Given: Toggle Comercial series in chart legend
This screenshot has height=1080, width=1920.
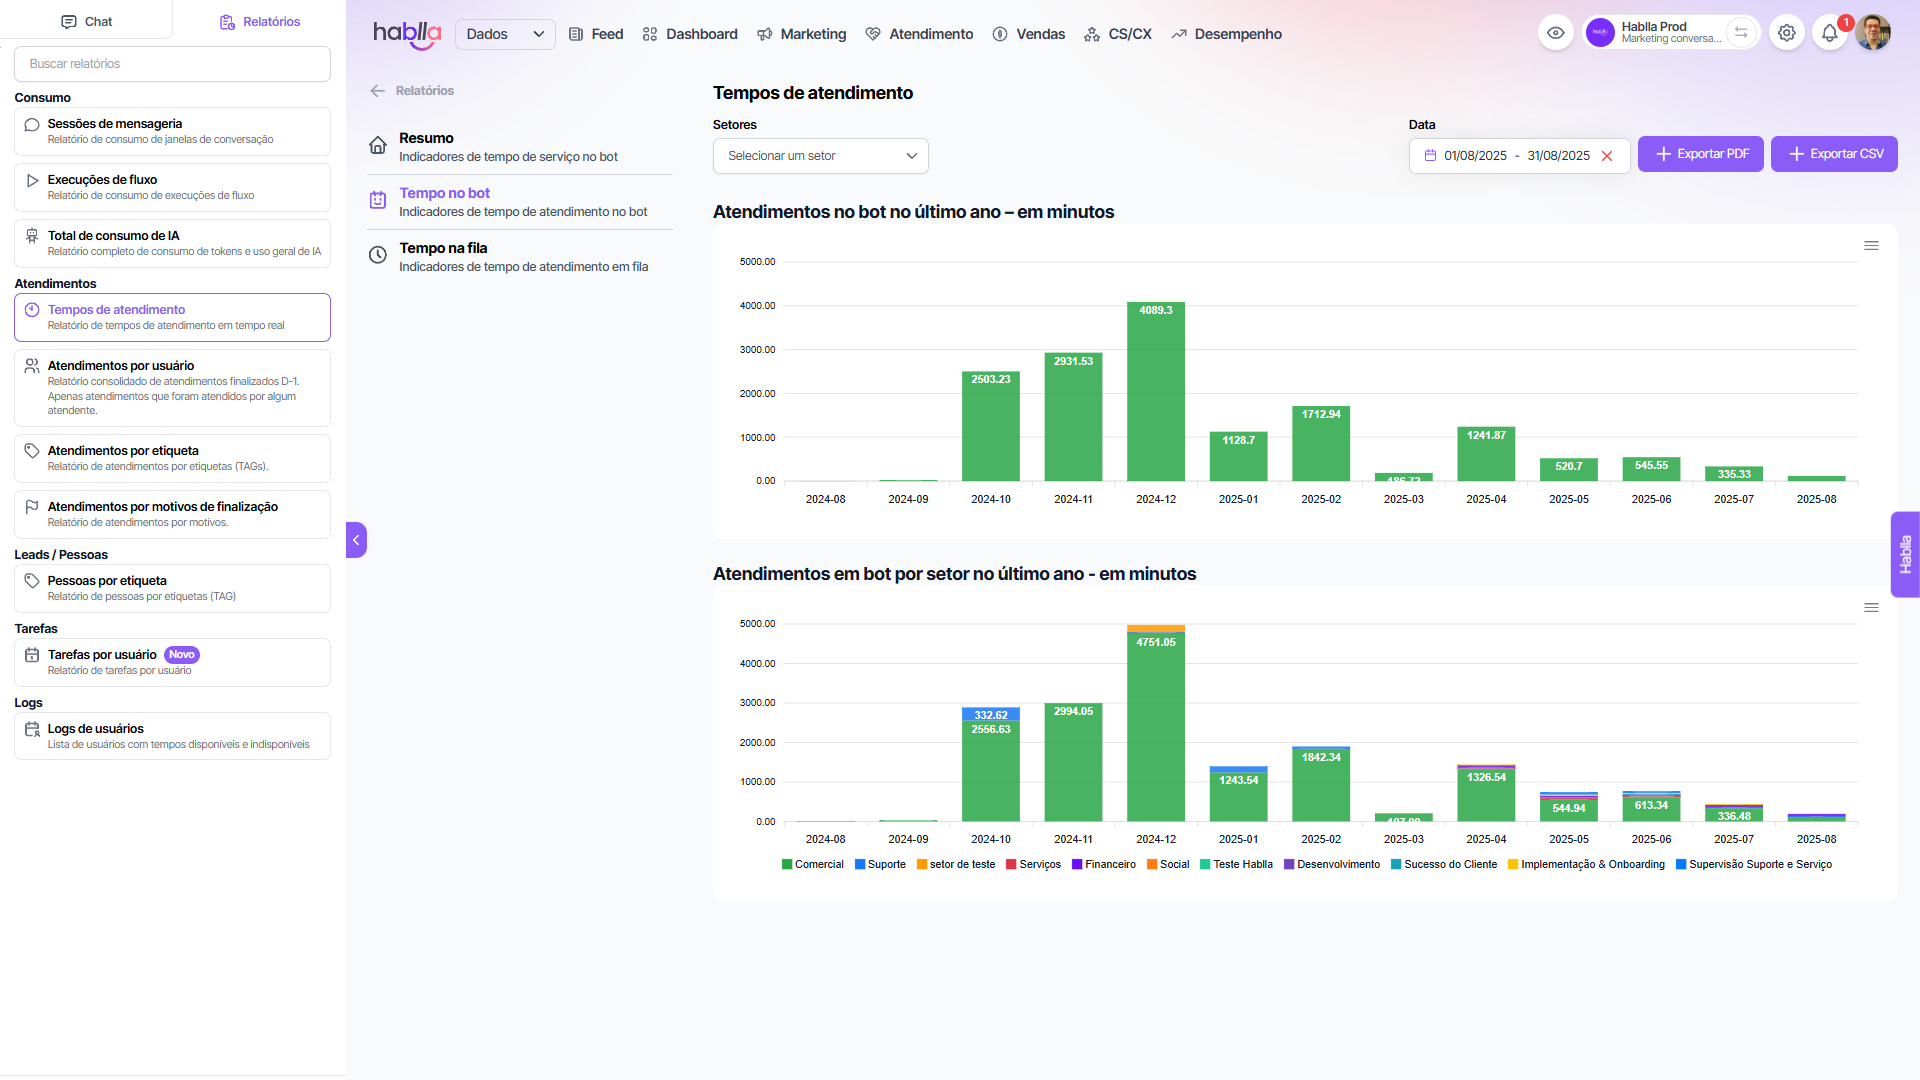Looking at the screenshot, I should (813, 865).
